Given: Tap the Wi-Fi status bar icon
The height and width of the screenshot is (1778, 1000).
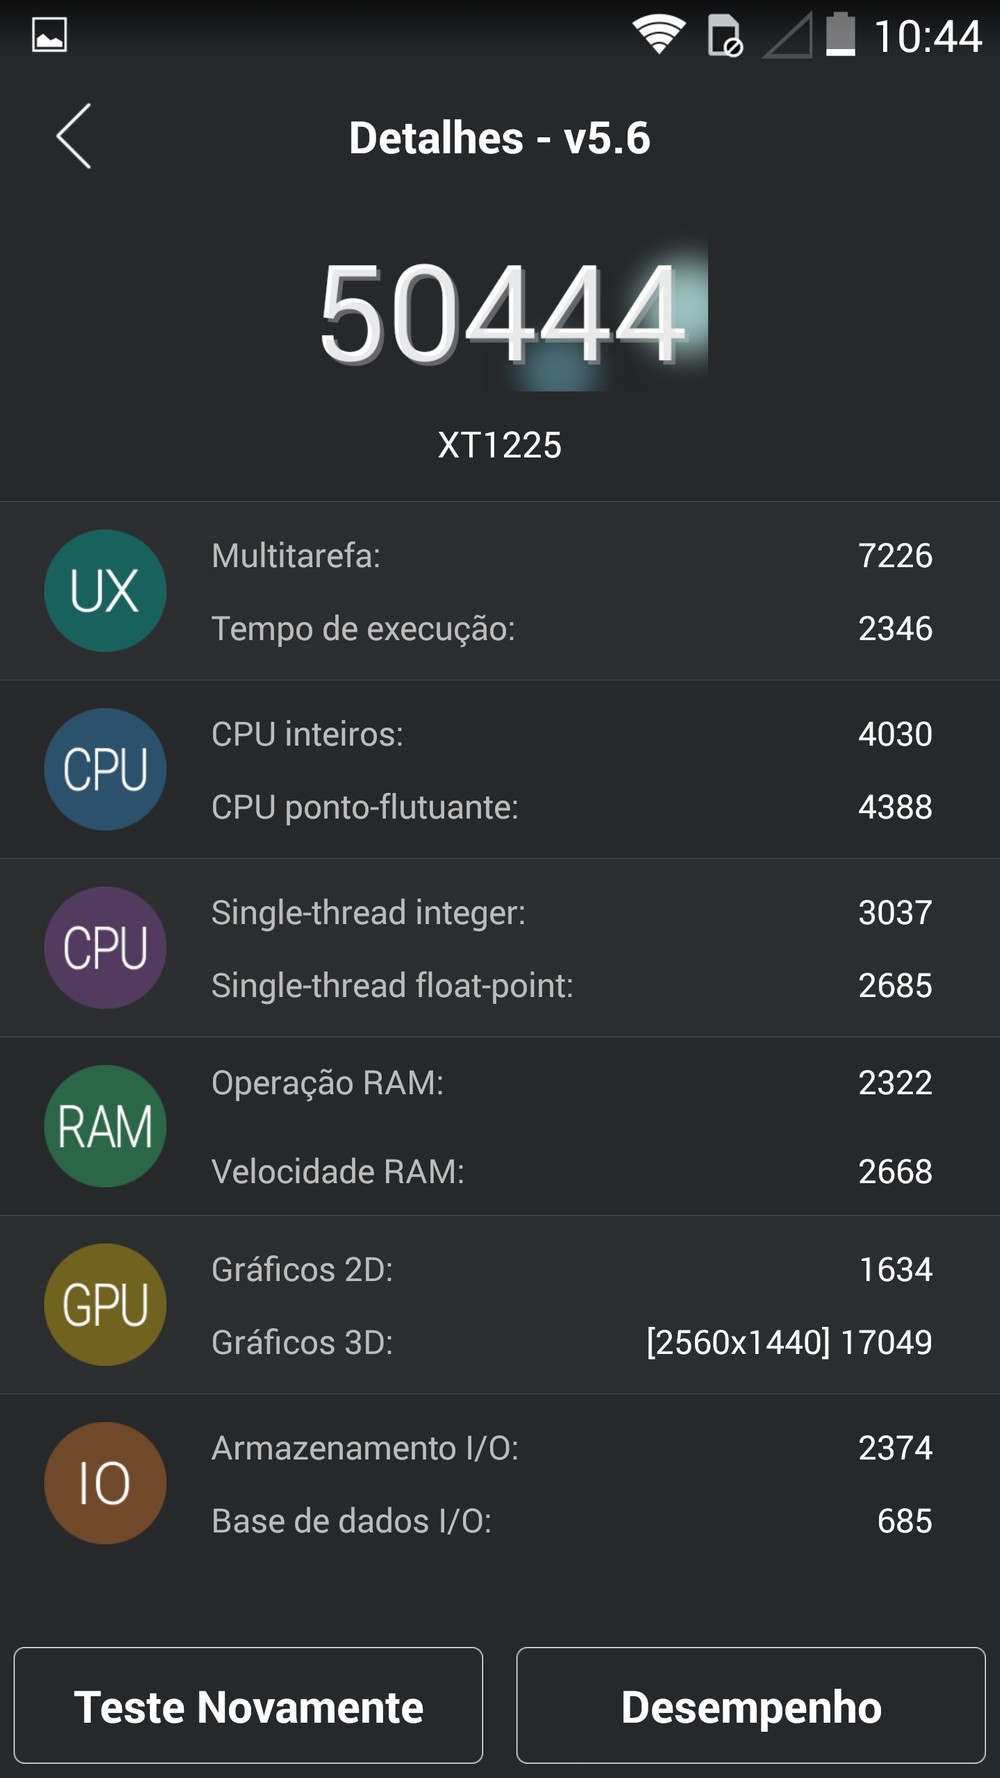Looking at the screenshot, I should pos(658,36).
